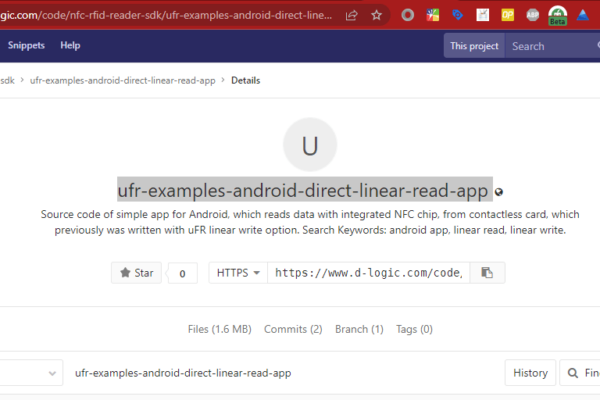The height and width of the screenshot is (400, 600).
Task: Click the project description text
Action: (310, 222)
